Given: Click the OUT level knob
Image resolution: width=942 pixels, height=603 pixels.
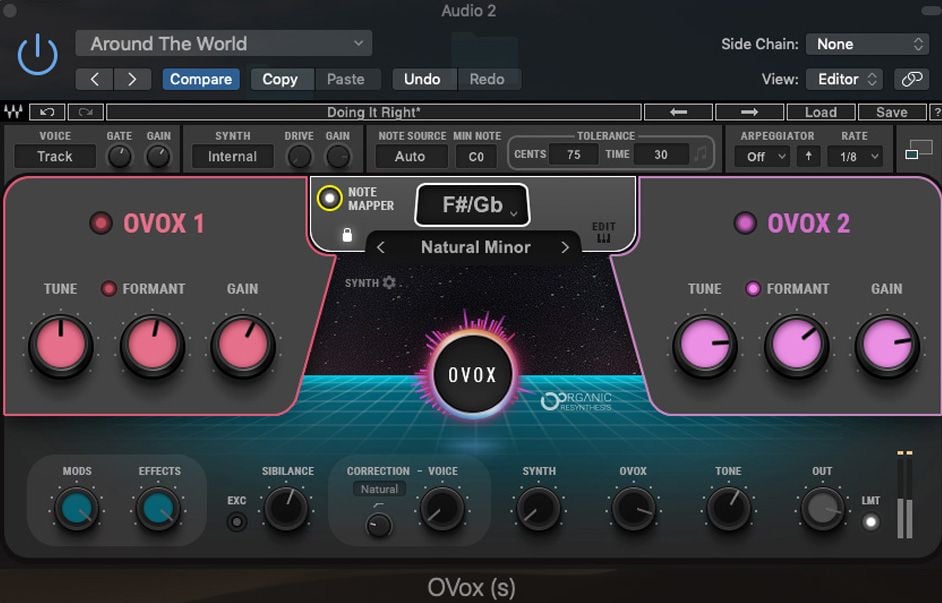Looking at the screenshot, I should tap(823, 509).
